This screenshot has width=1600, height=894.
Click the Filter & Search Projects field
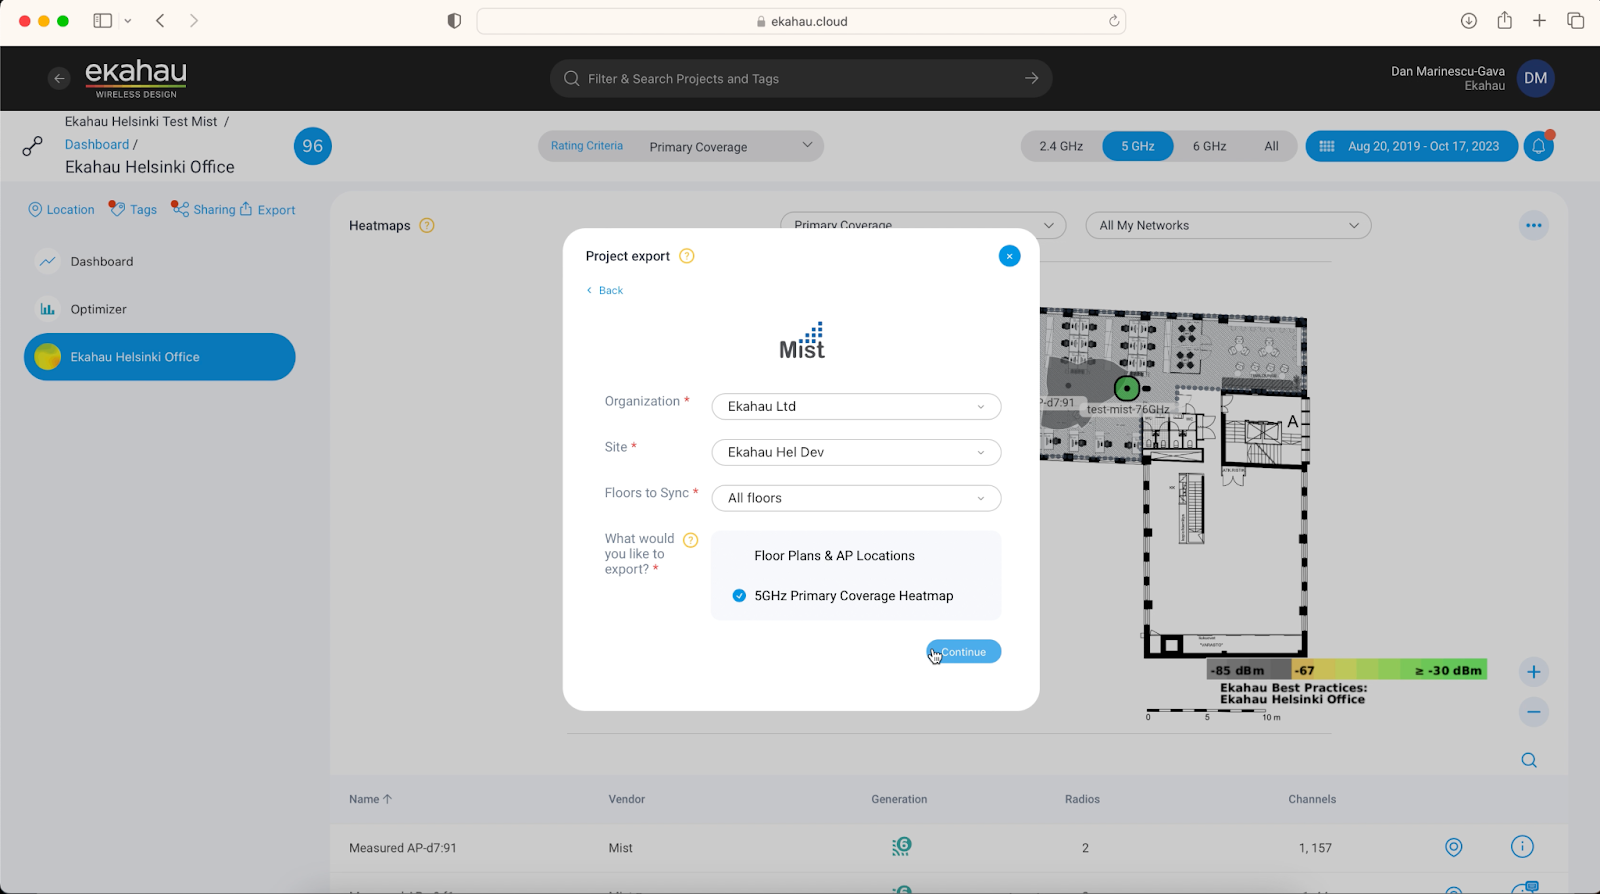tap(801, 78)
